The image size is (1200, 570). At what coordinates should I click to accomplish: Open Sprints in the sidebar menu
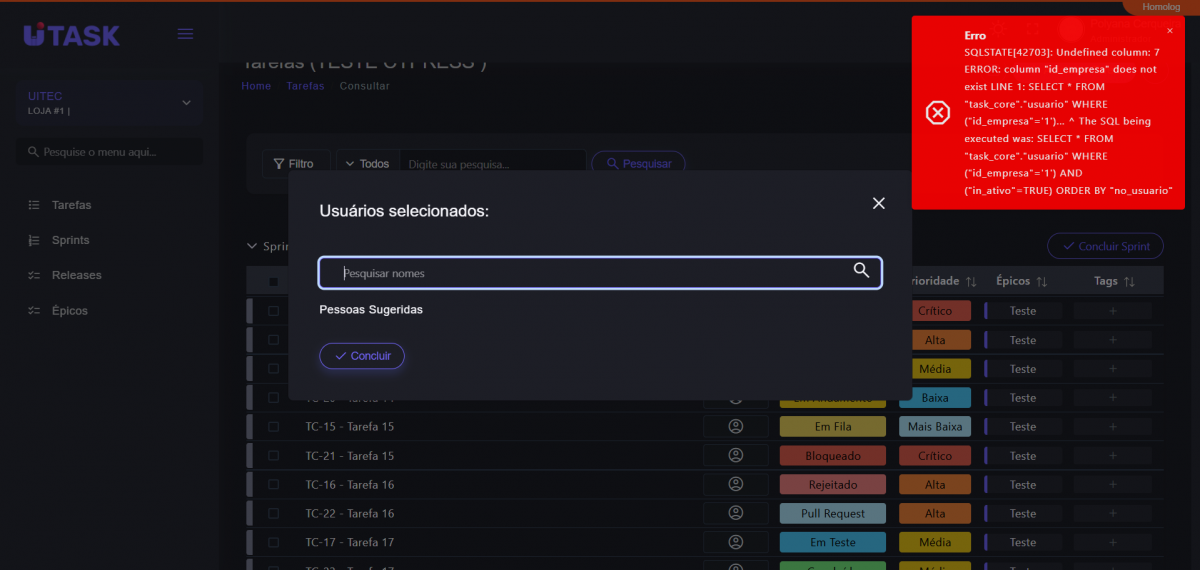point(70,240)
